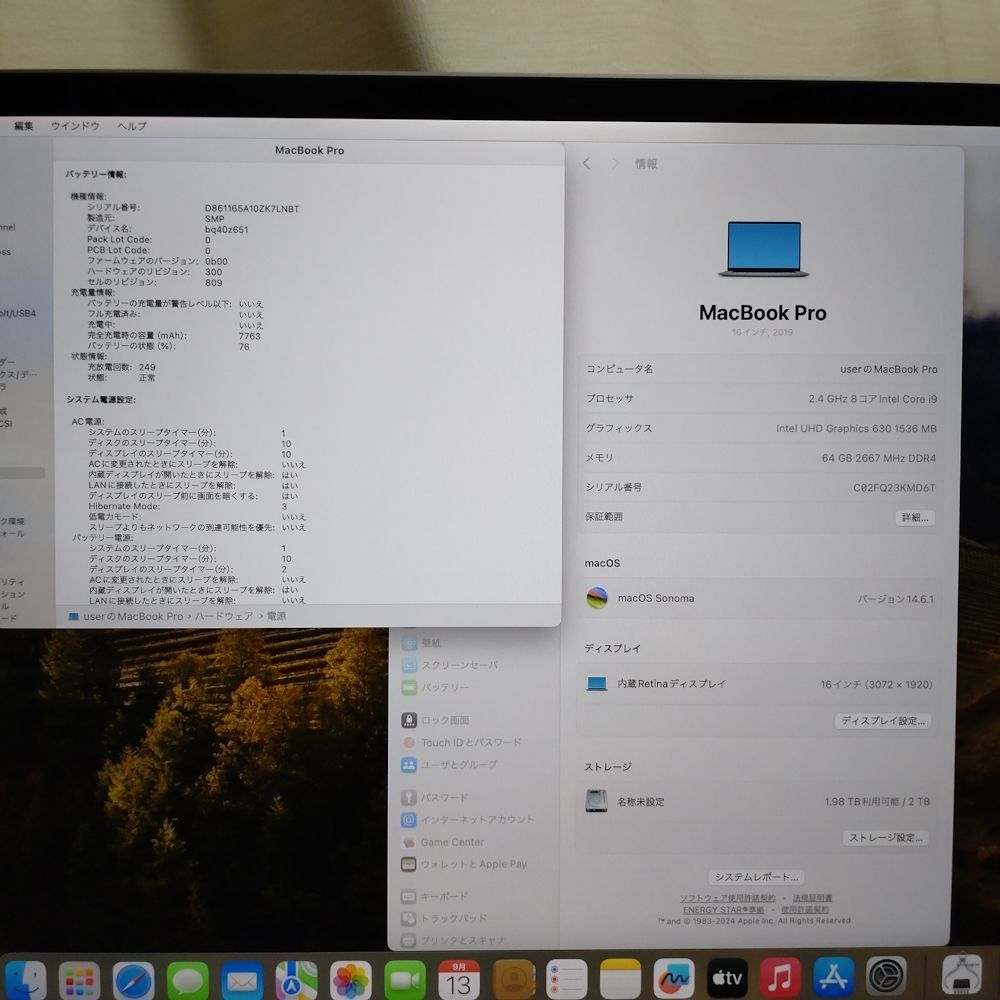Image resolution: width=1000 pixels, height=1000 pixels.
Task: Follow the ENERGY STAR準拠 link
Action: point(723,909)
